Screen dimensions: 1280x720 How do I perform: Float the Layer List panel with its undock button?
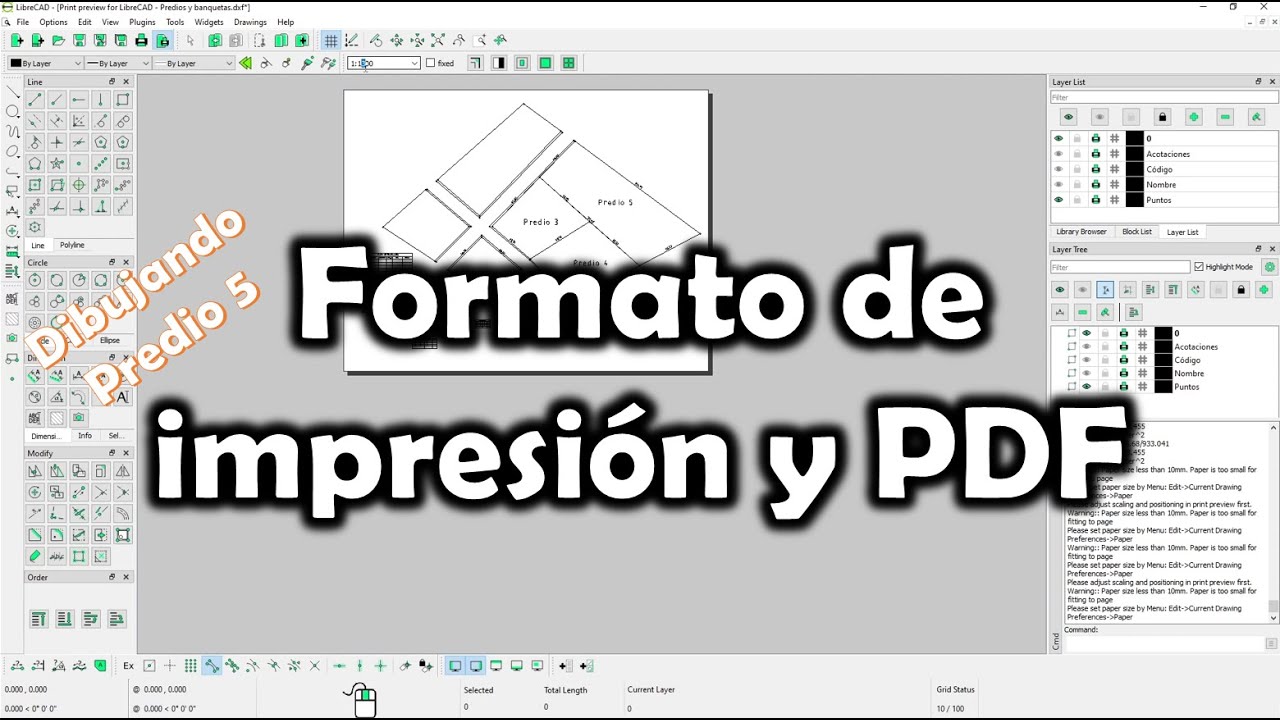pos(1258,82)
